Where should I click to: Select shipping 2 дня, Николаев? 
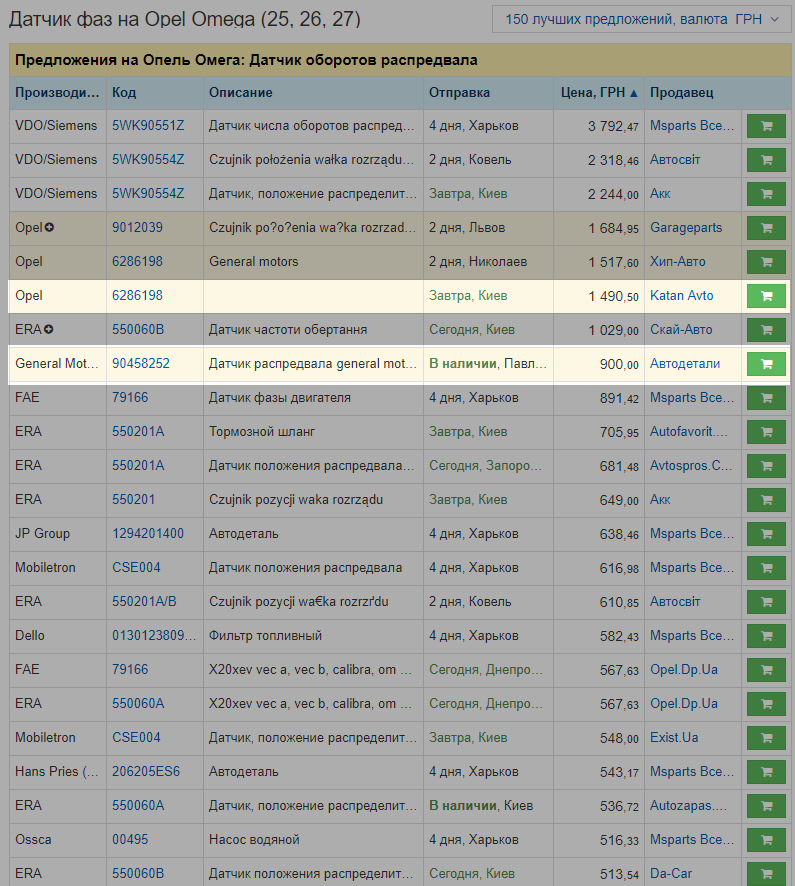point(477,262)
